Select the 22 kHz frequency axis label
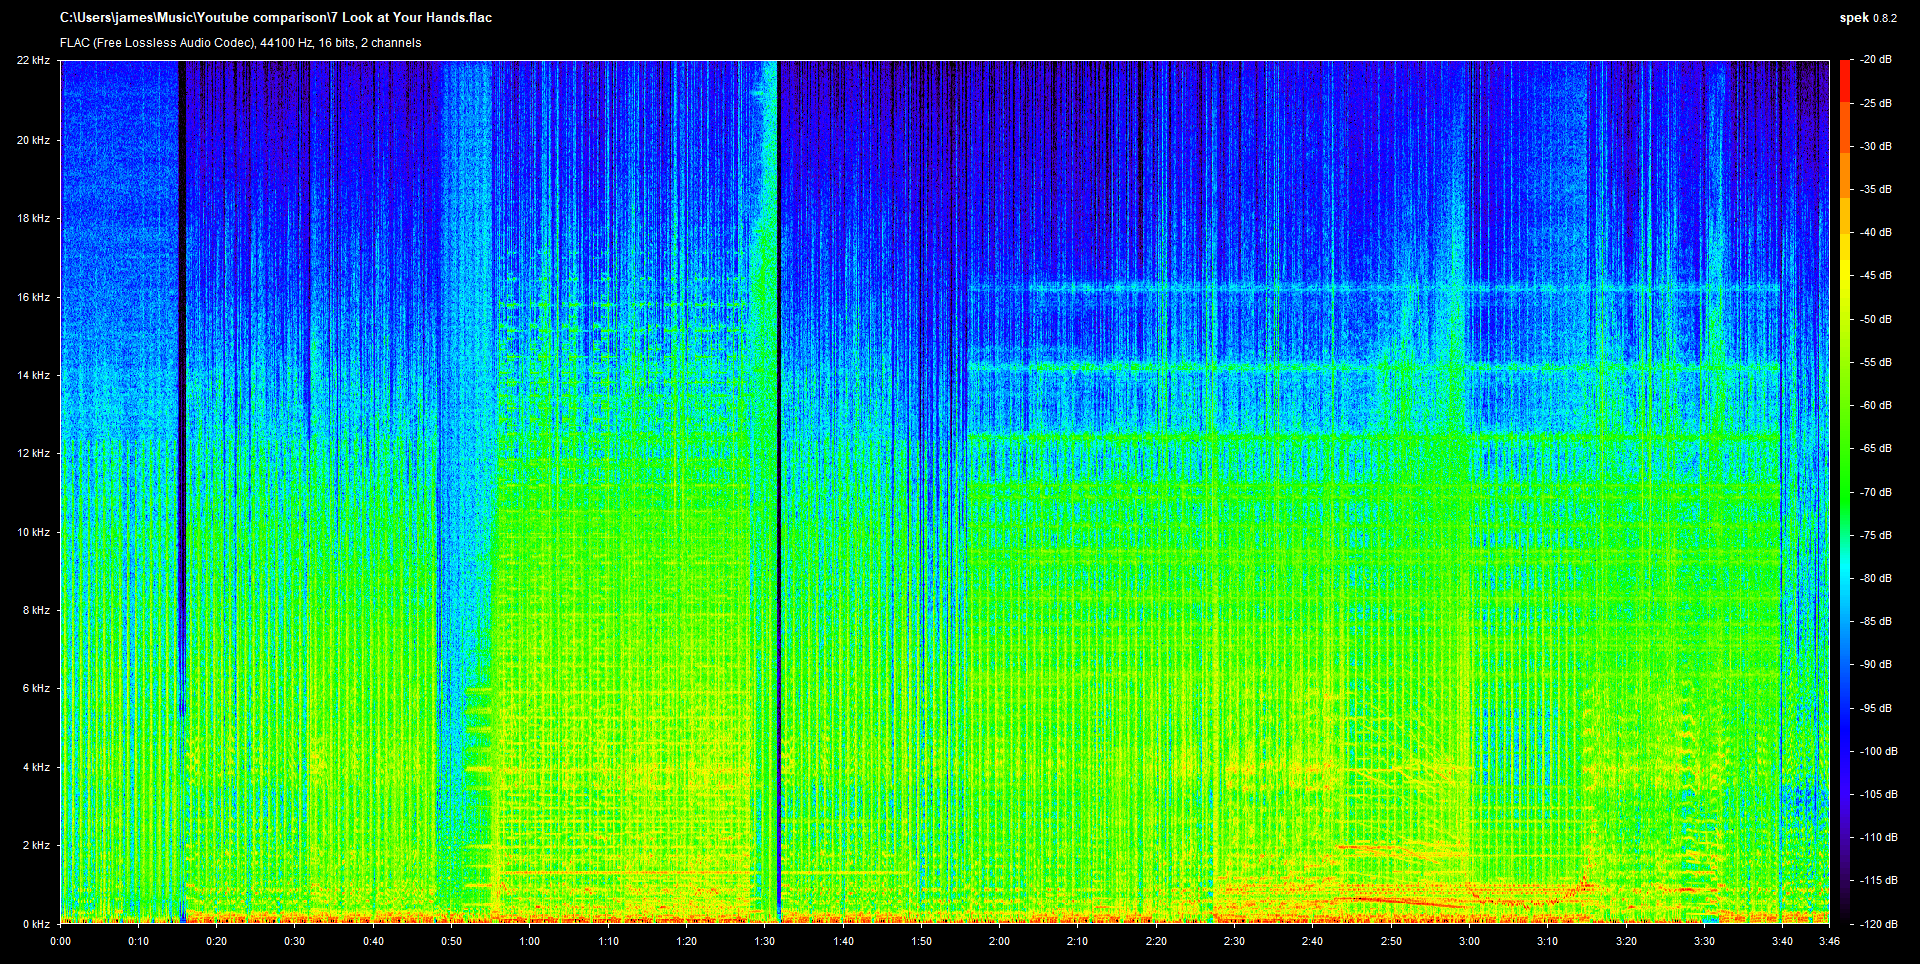 tap(33, 61)
